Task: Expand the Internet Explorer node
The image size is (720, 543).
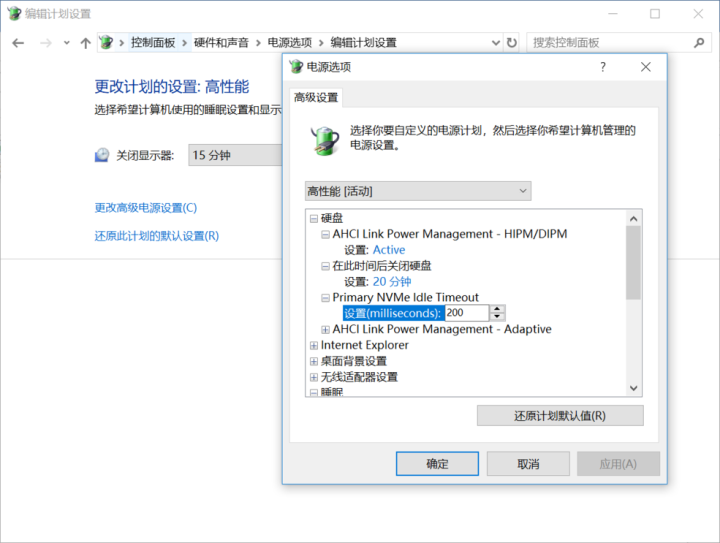Action: click(x=314, y=346)
